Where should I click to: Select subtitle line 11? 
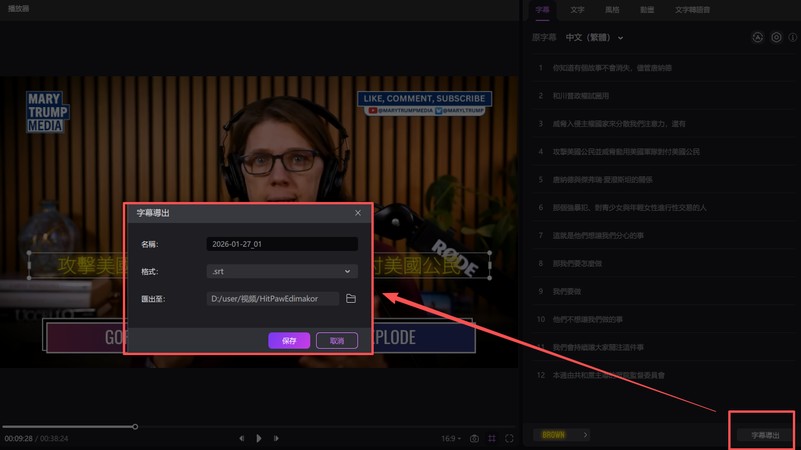[x=663, y=347]
